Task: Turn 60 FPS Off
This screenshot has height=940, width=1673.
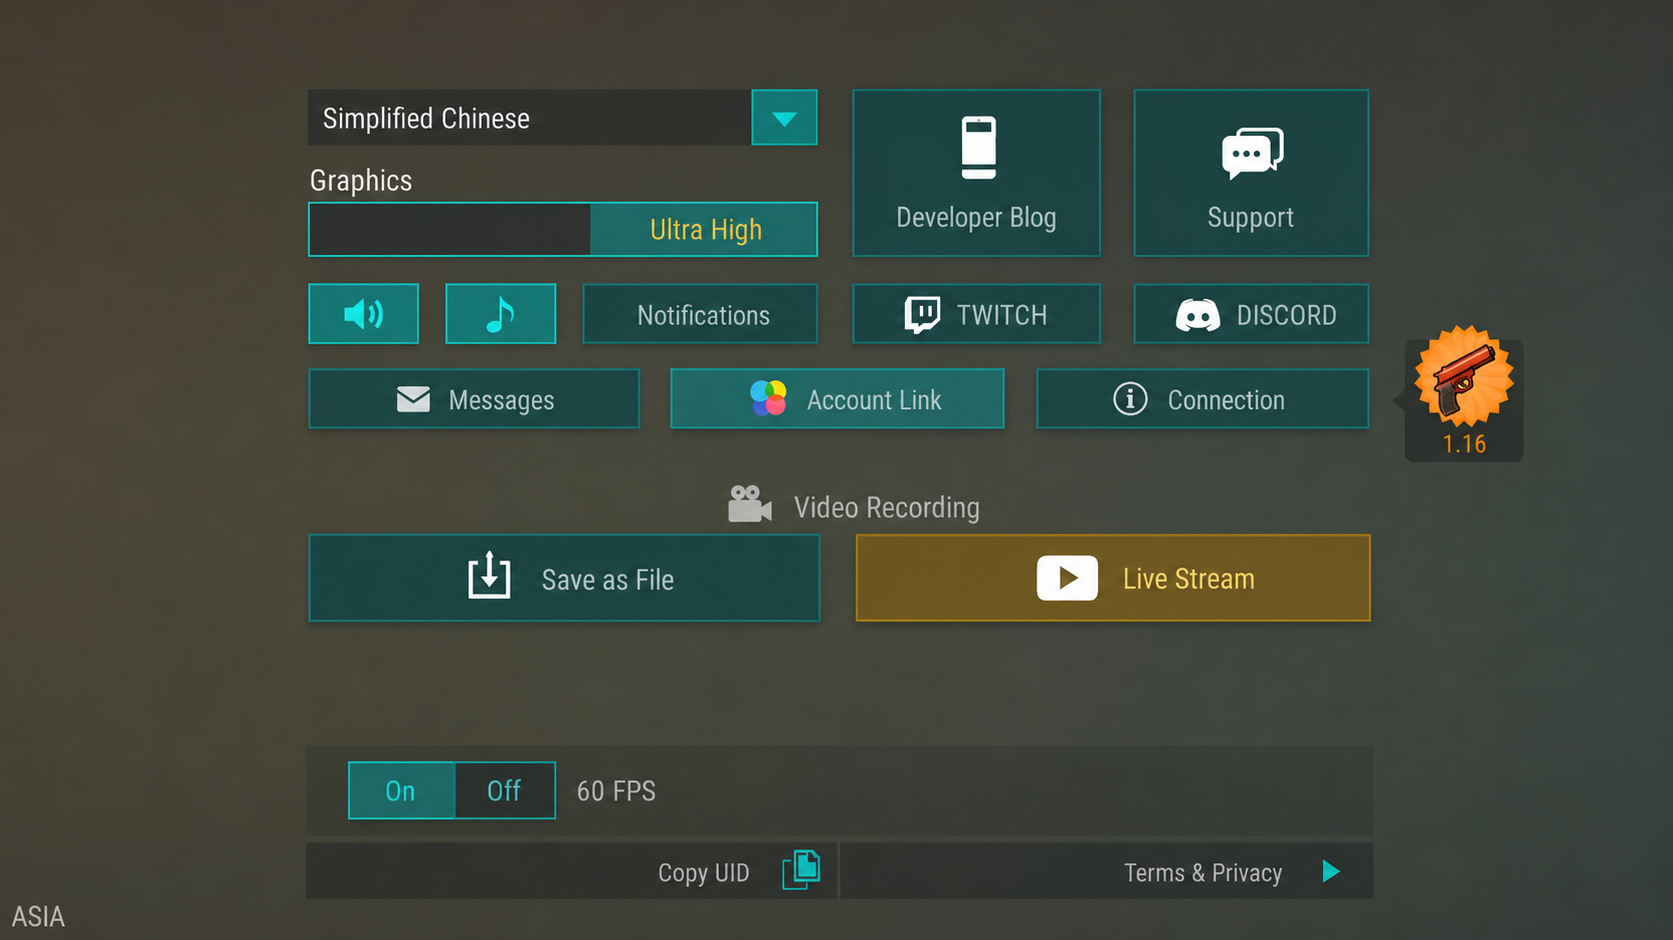Action: (505, 790)
